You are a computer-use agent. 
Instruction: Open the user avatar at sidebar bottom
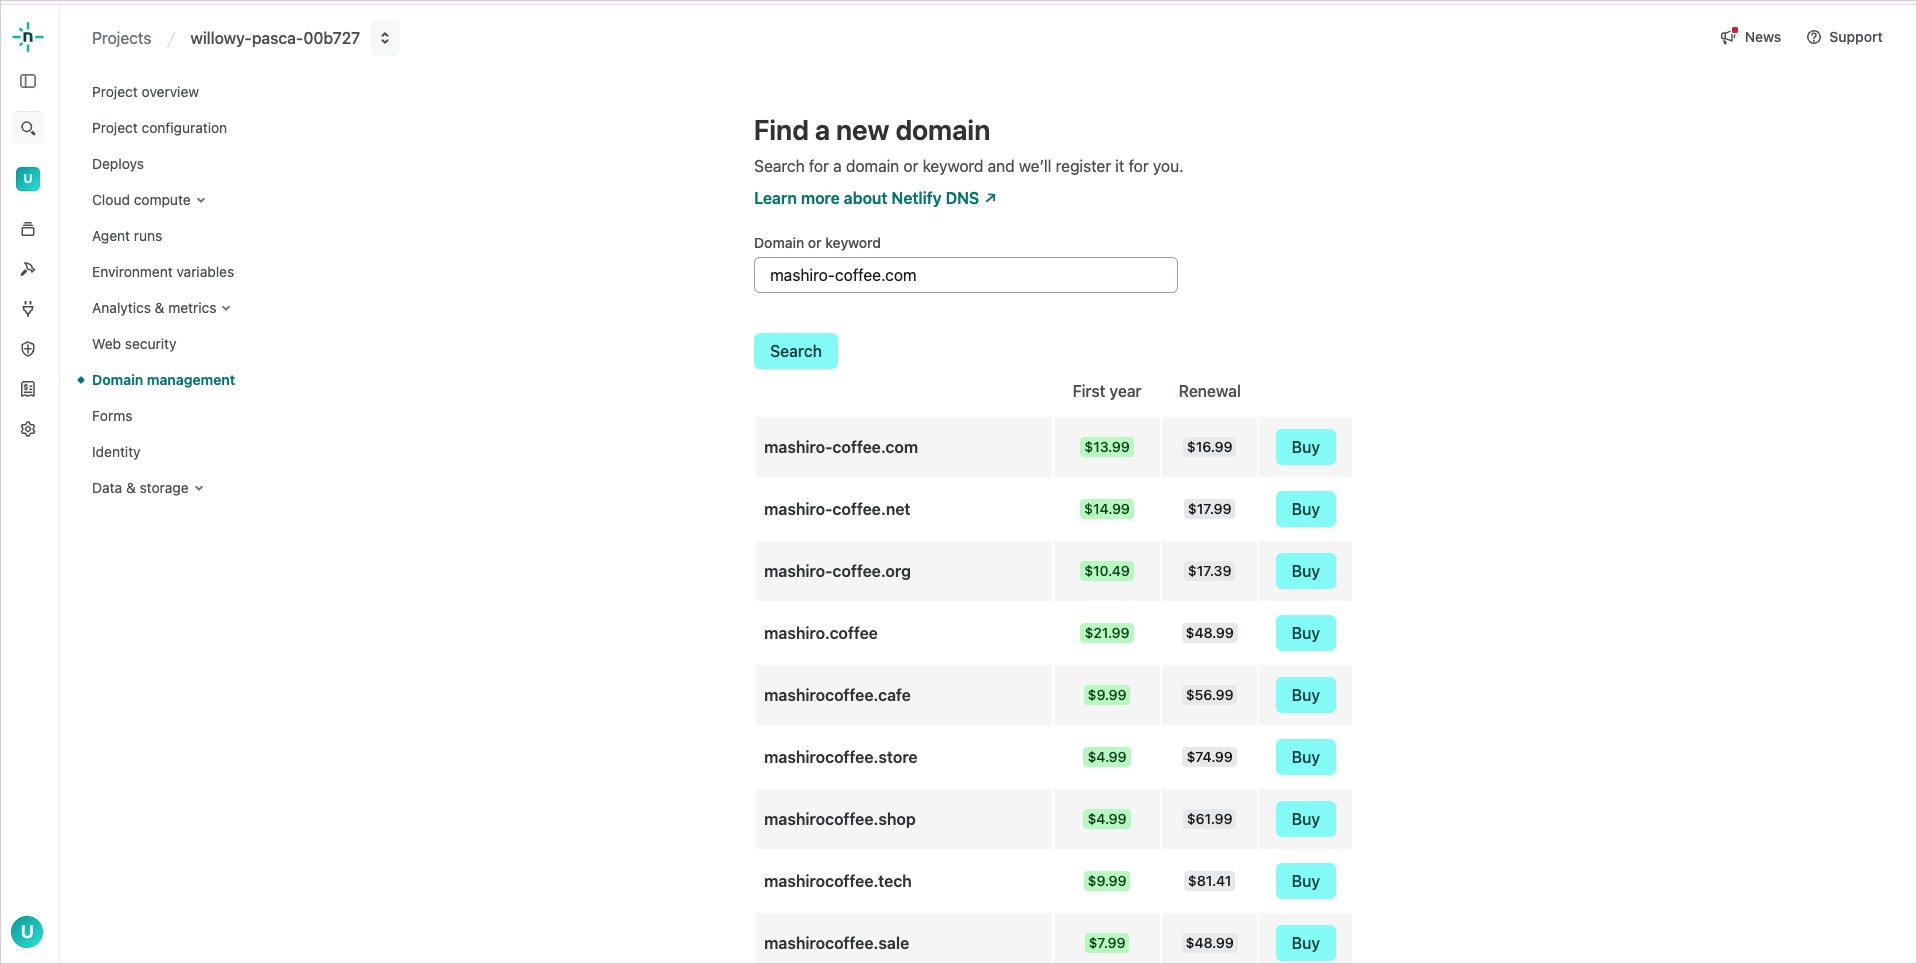click(x=27, y=932)
